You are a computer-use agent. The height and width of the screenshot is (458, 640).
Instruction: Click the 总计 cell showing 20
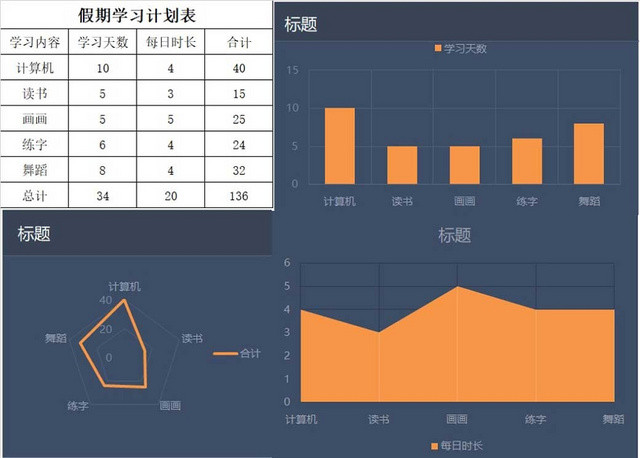coord(171,195)
